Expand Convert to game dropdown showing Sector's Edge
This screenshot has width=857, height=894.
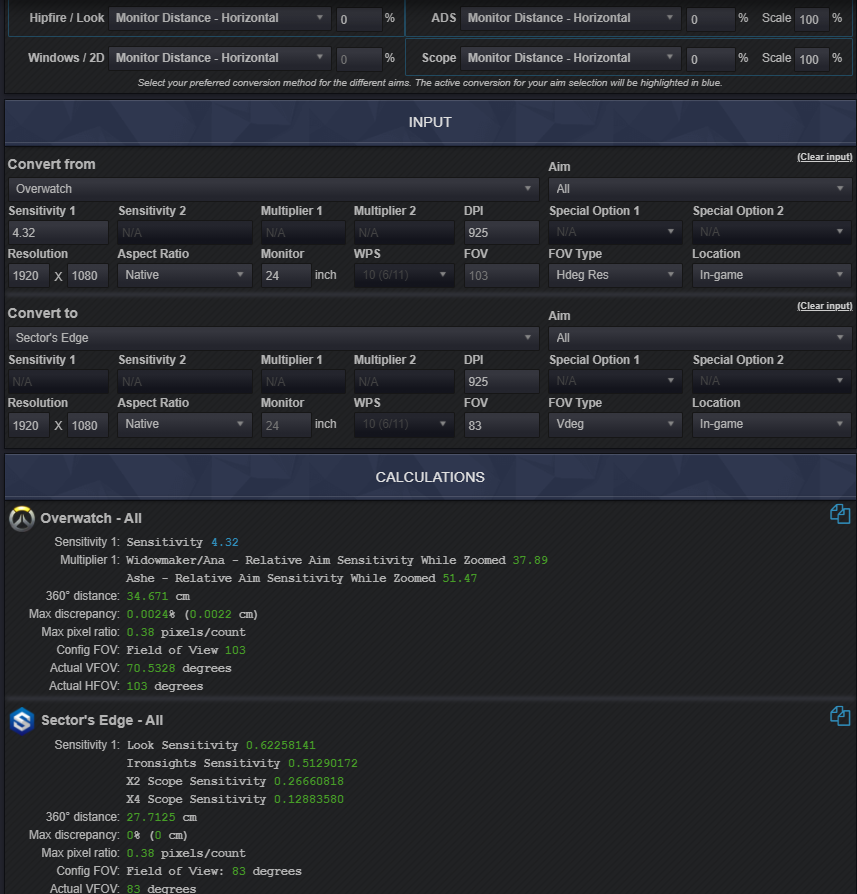[x=274, y=338]
